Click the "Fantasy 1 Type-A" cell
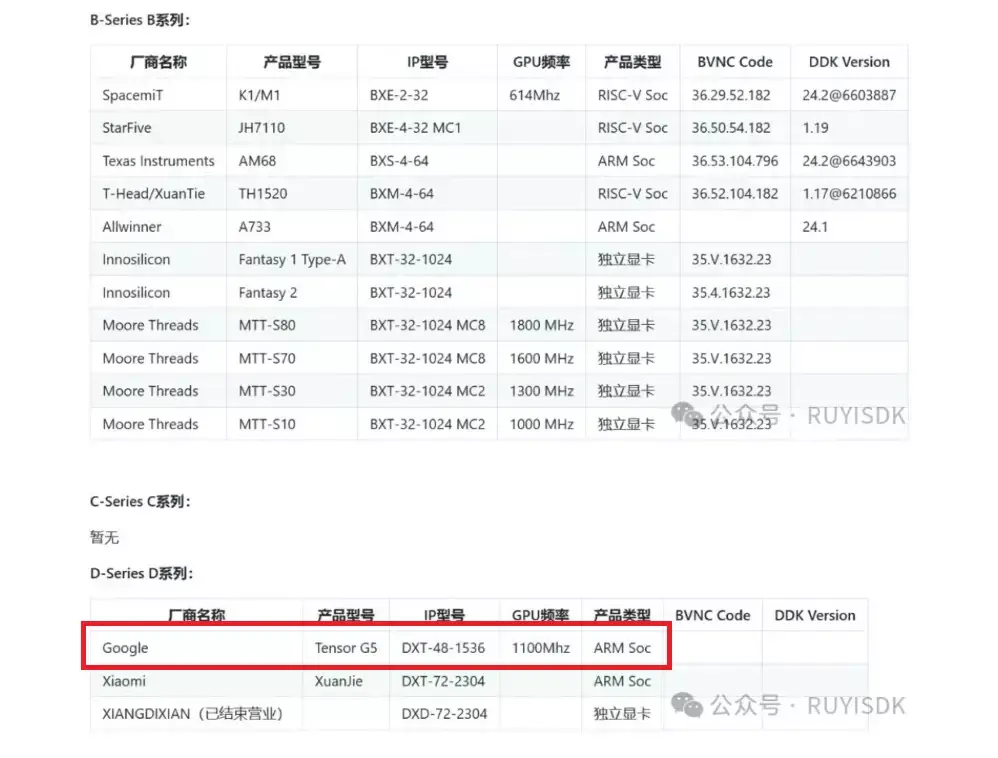 (x=292, y=260)
